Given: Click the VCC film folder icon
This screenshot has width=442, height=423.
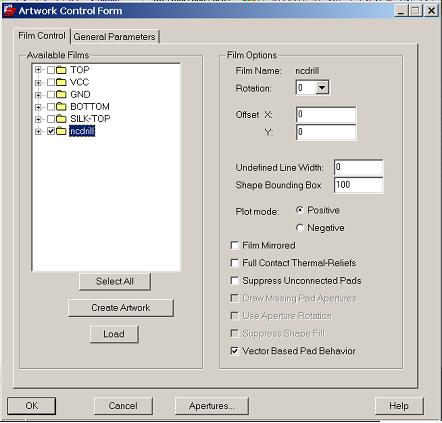Looking at the screenshot, I should [x=61, y=82].
